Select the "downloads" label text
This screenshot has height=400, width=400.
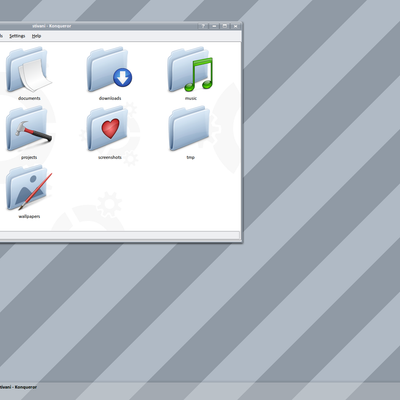(x=110, y=98)
